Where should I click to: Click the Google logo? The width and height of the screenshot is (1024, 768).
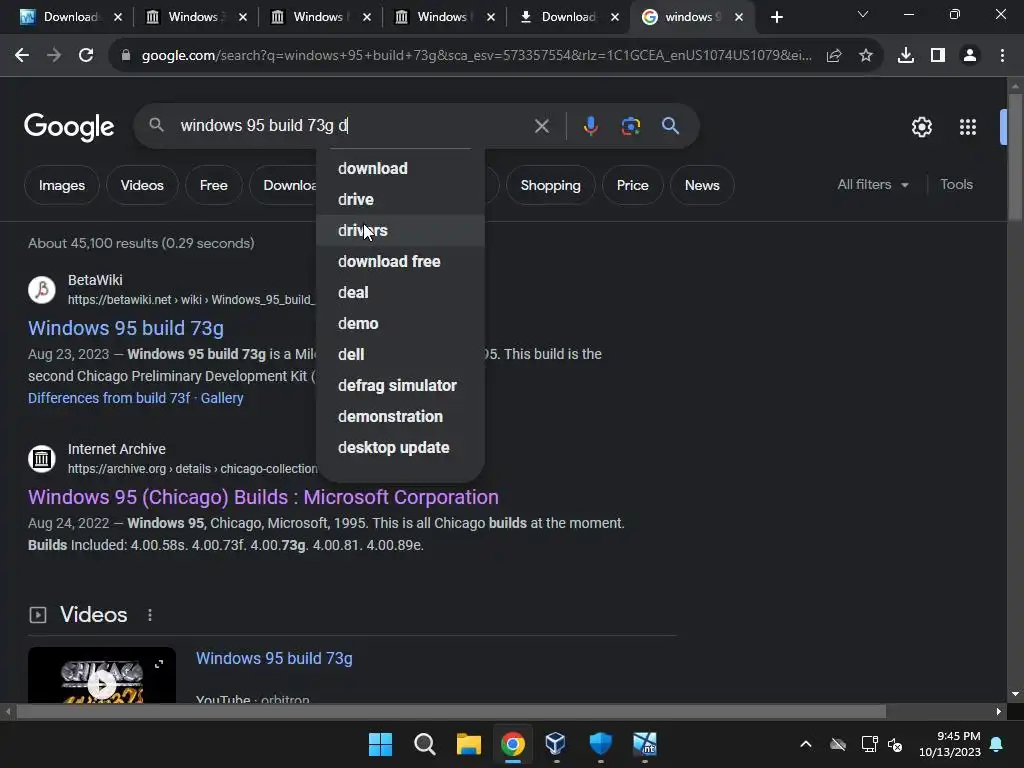69,127
